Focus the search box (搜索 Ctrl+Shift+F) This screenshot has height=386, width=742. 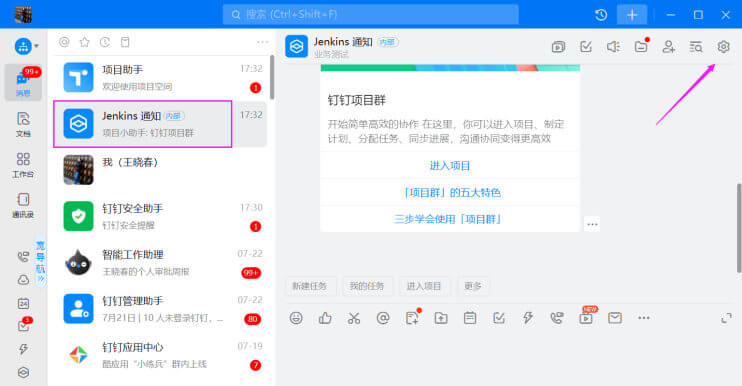point(371,15)
